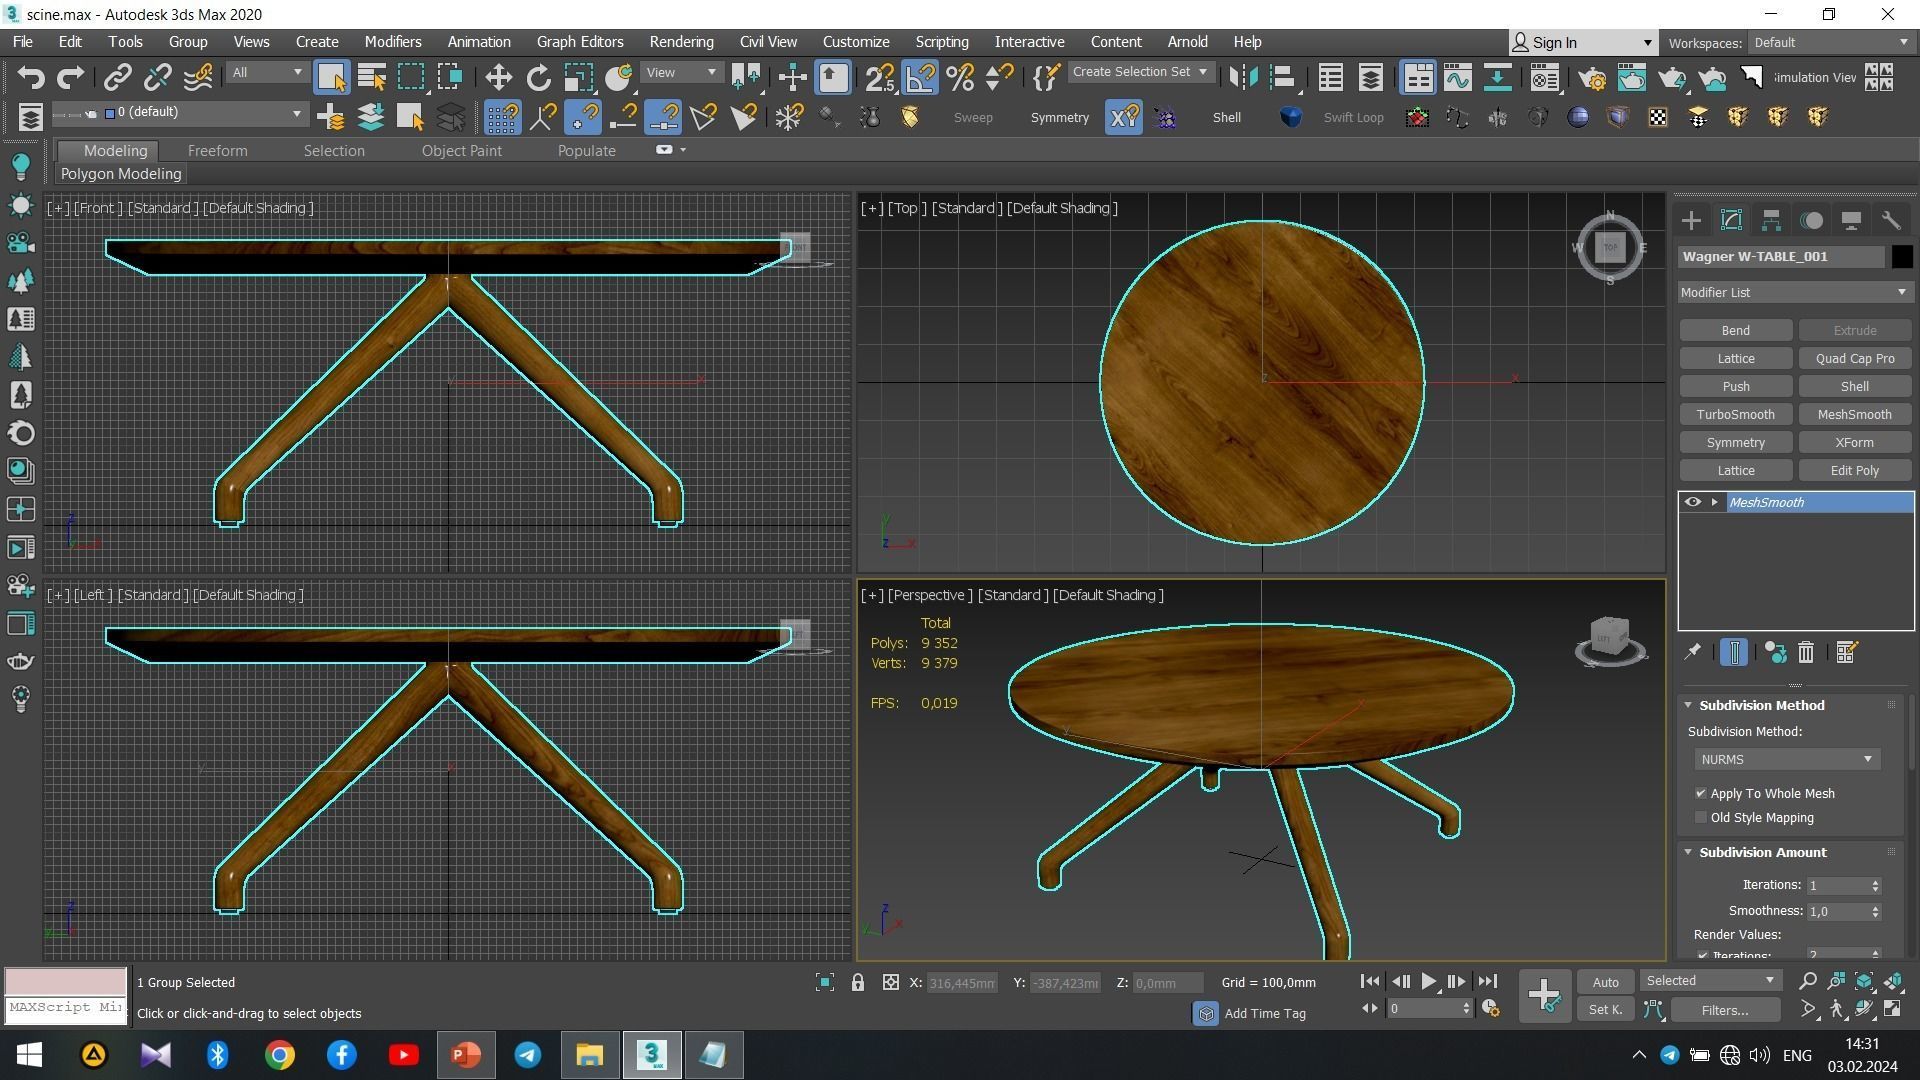Open the Utilities wrench panel tab

(x=1890, y=220)
